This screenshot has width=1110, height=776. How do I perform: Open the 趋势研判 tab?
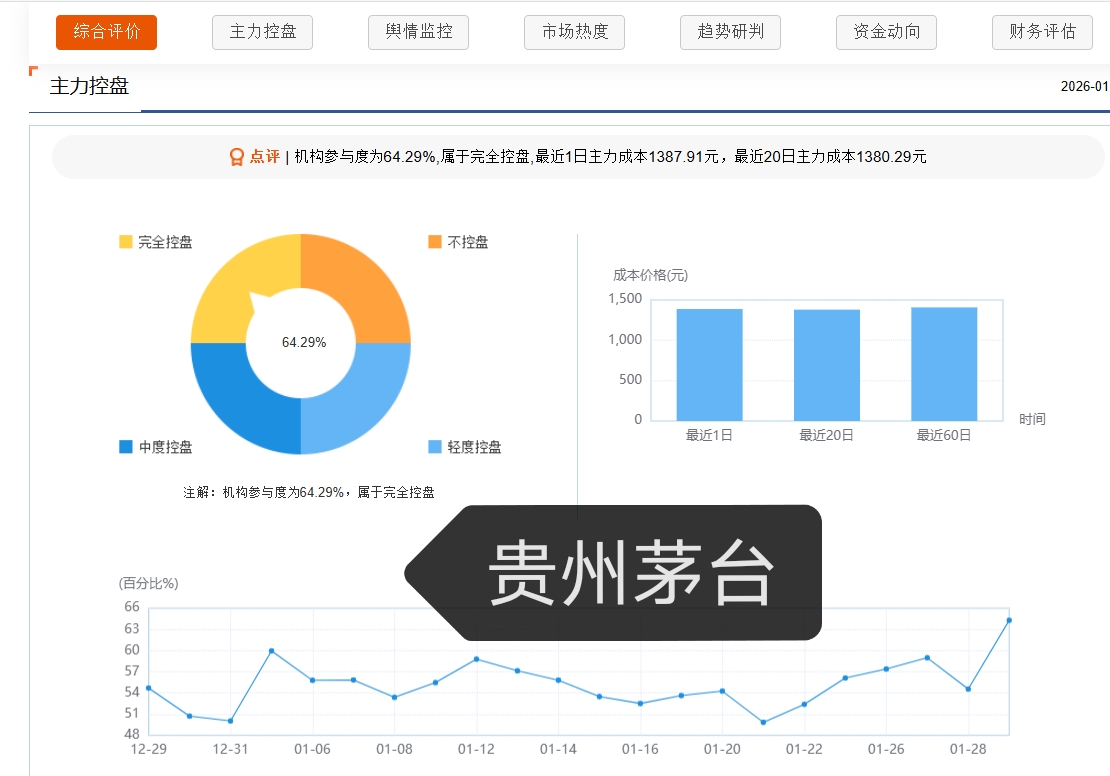(731, 33)
